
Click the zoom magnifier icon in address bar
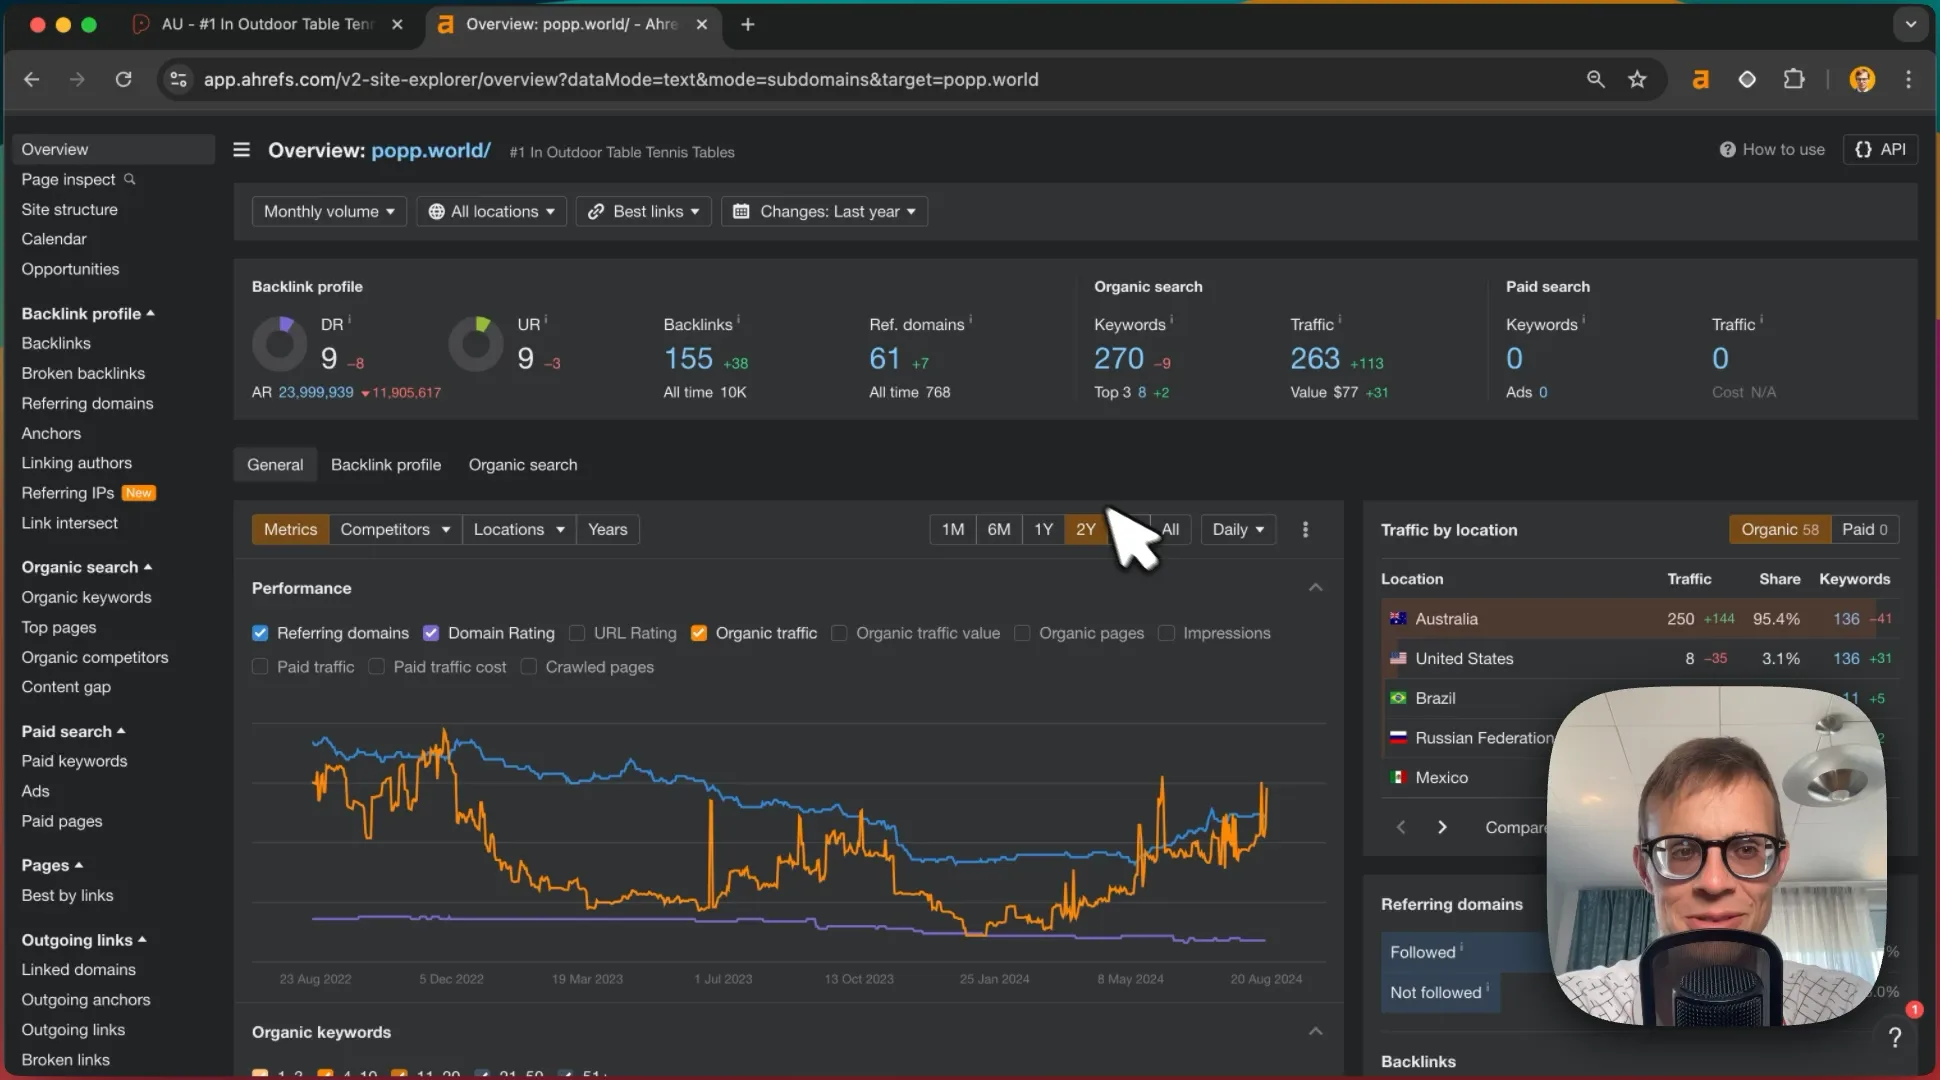(x=1595, y=79)
